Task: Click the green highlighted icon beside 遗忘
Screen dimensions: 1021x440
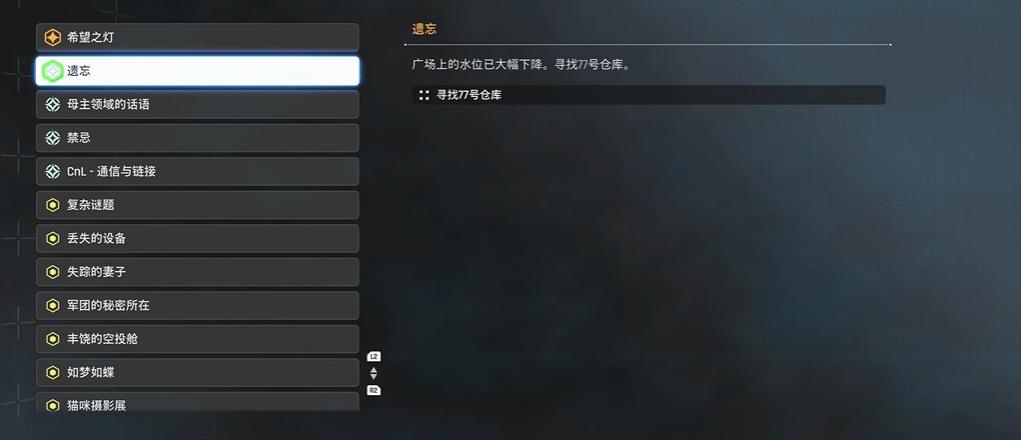Action: (x=53, y=71)
